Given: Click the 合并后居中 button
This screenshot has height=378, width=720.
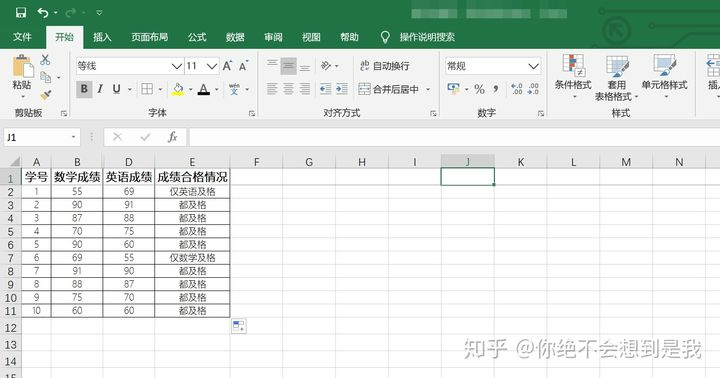Looking at the screenshot, I should click(389, 89).
